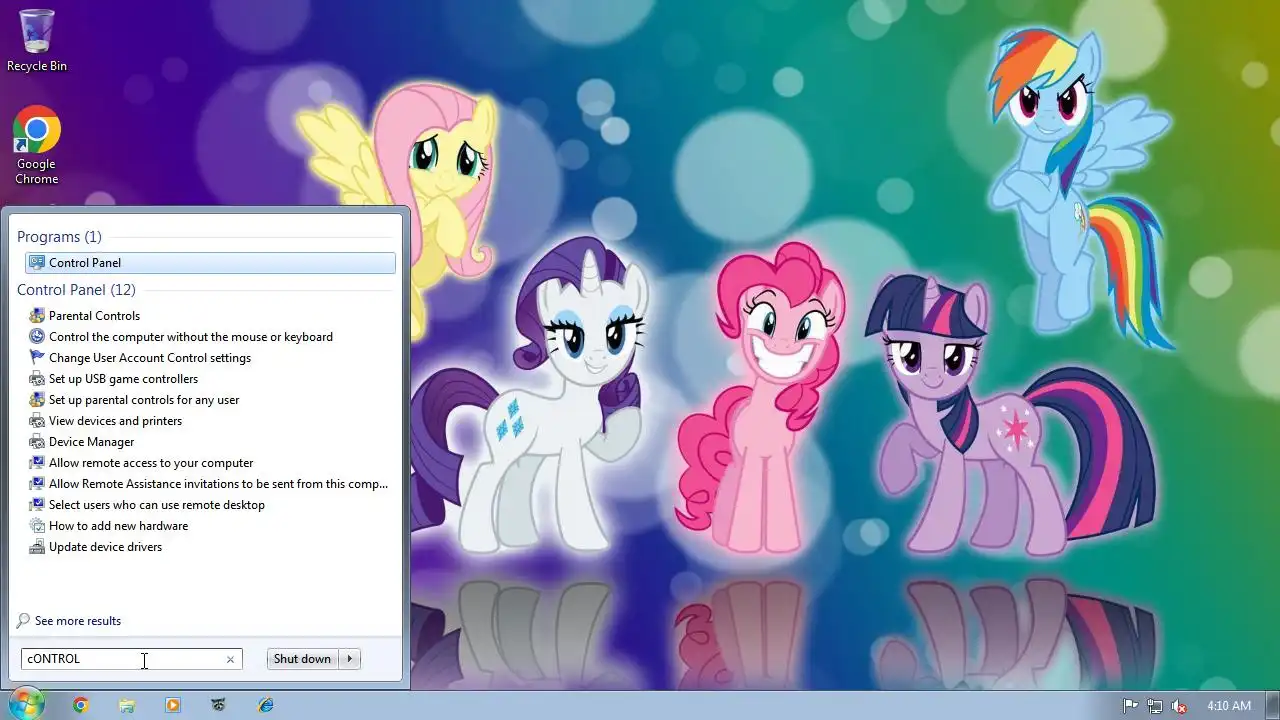
Task: Click the Device Manager icon
Action: coord(37,442)
